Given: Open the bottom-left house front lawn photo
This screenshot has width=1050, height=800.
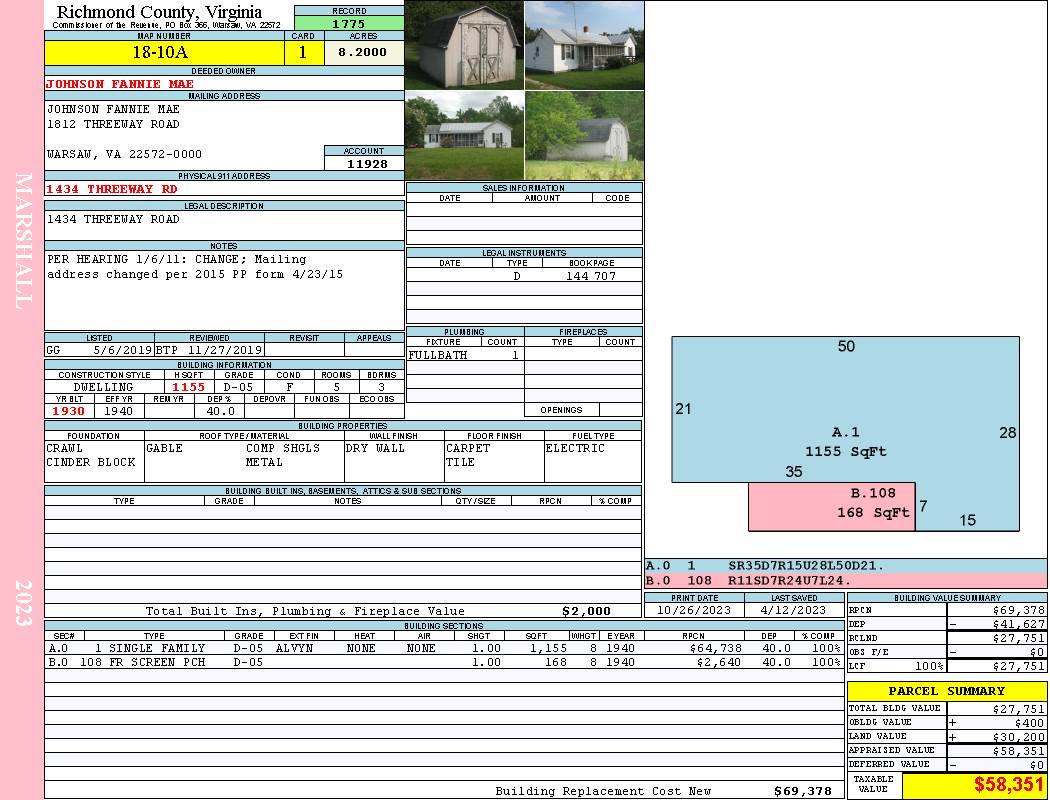Looking at the screenshot, I should [464, 136].
